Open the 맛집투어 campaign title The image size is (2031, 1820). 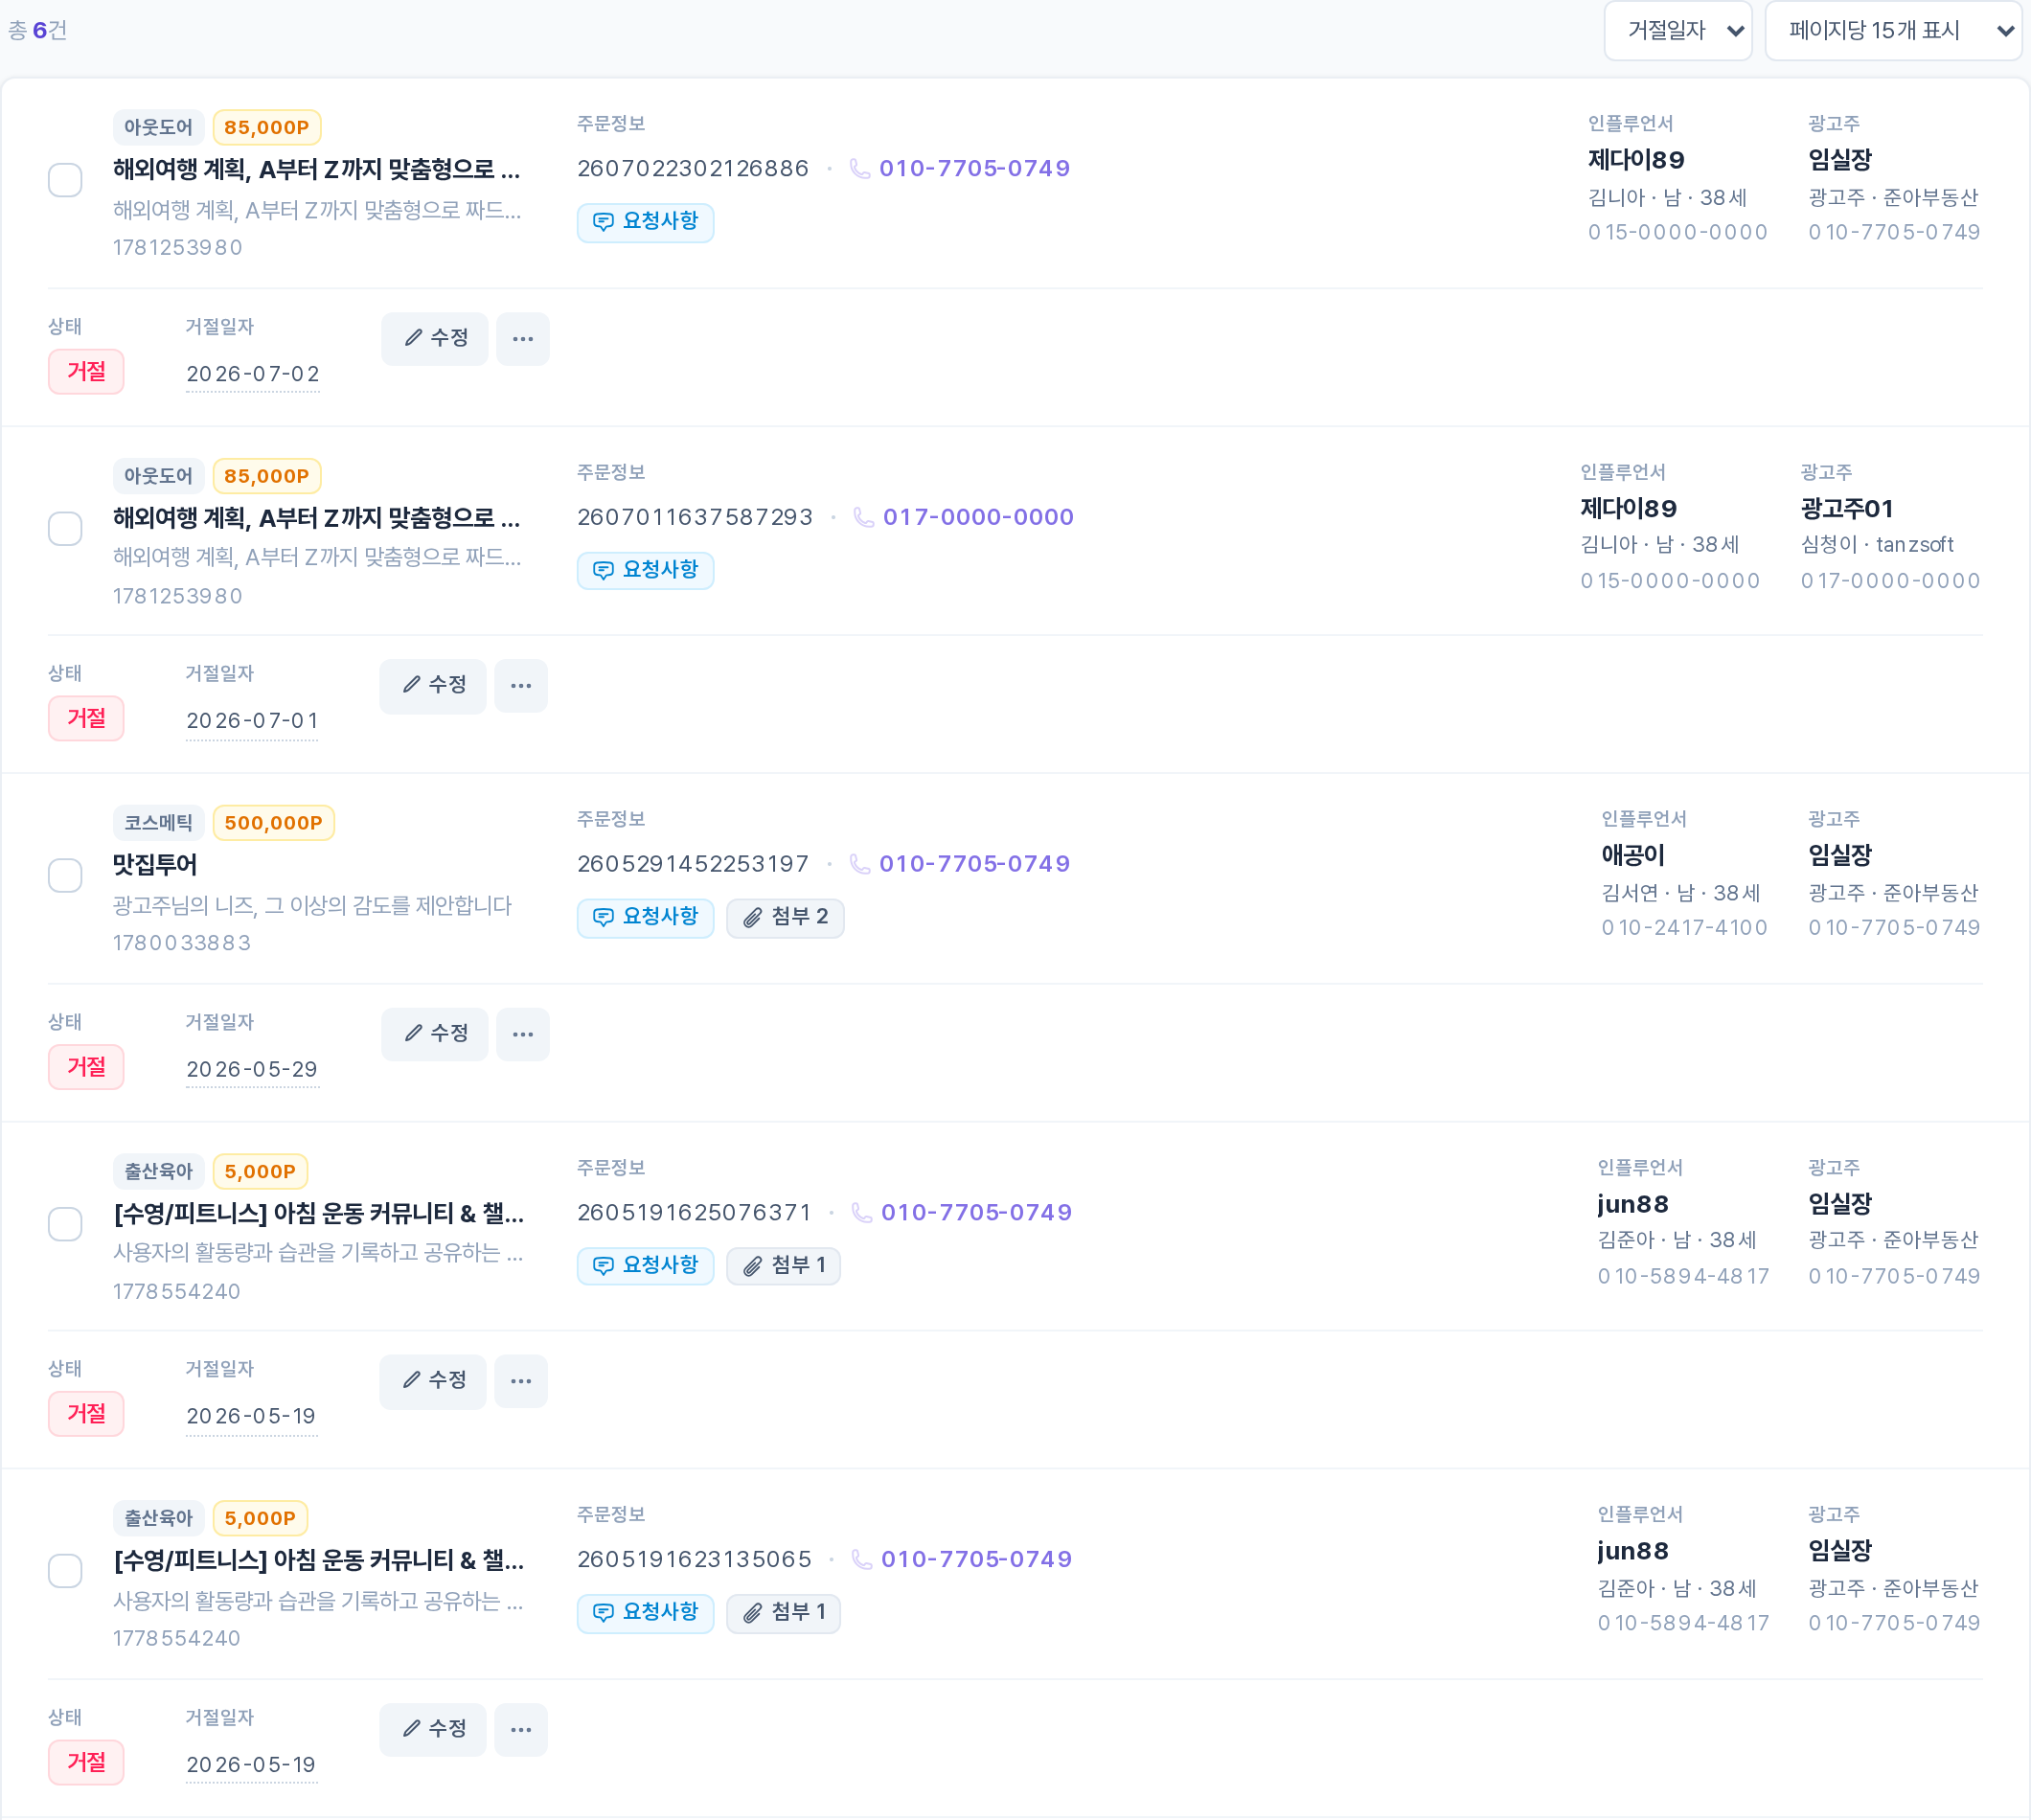point(155,864)
